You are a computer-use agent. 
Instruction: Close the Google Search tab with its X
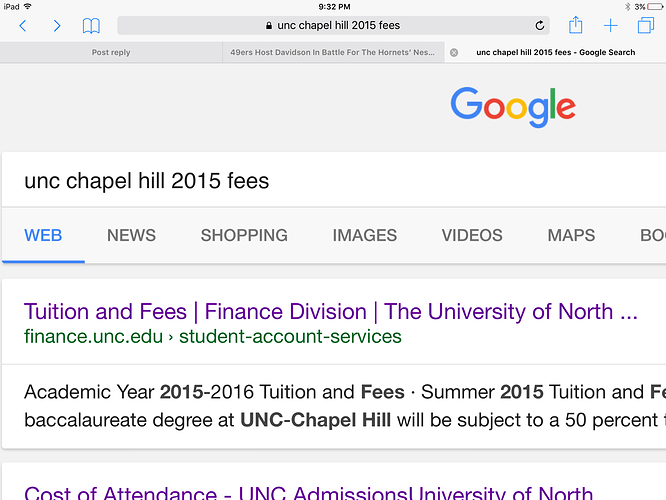pyautogui.click(x=454, y=52)
